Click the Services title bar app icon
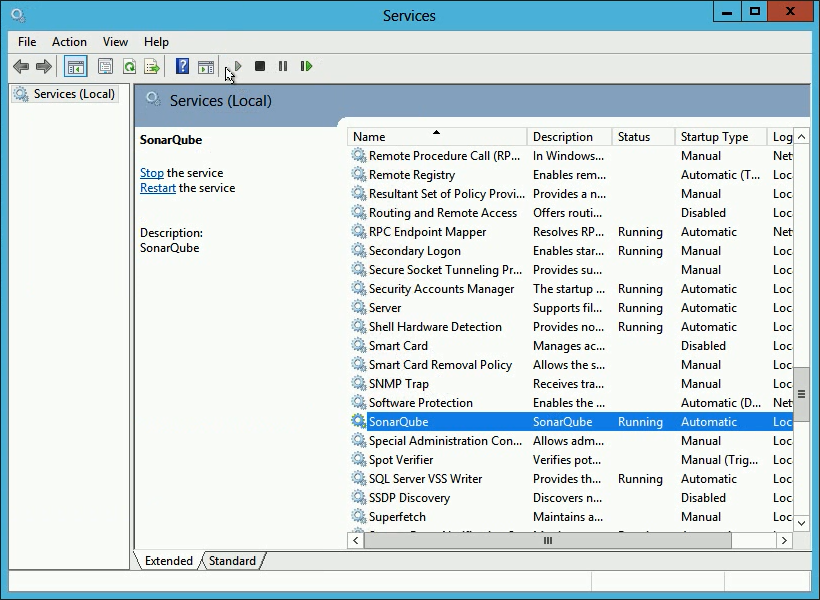 pos(18,15)
